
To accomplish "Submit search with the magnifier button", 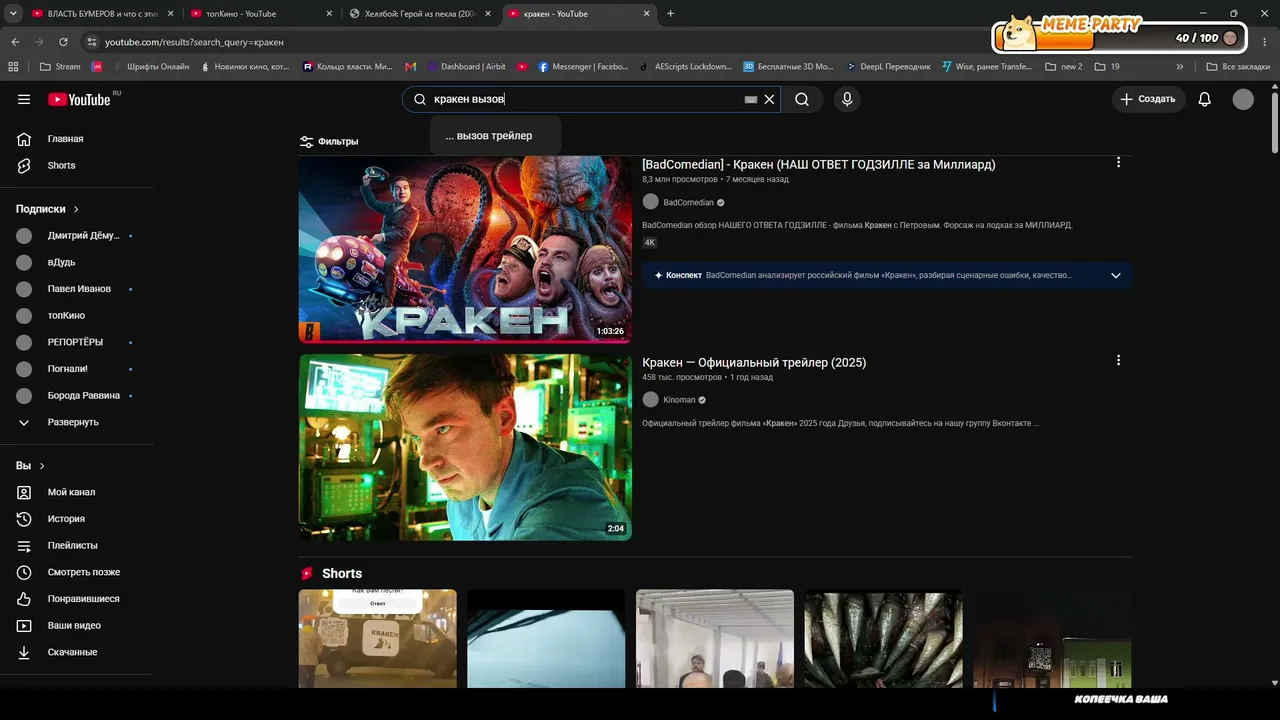I will (802, 99).
